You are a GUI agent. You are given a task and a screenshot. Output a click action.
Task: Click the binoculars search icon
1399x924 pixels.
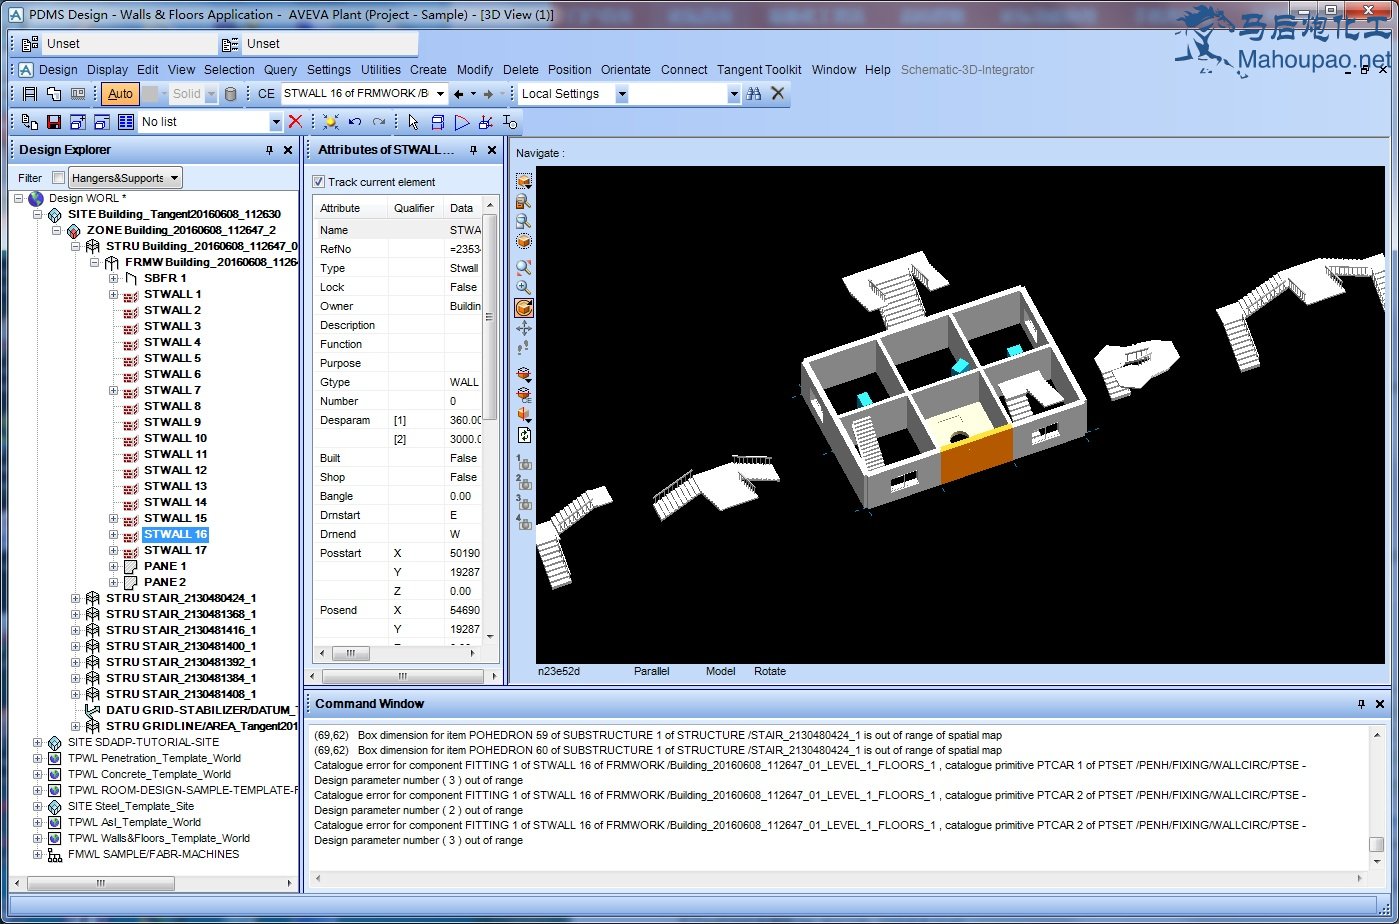point(753,93)
